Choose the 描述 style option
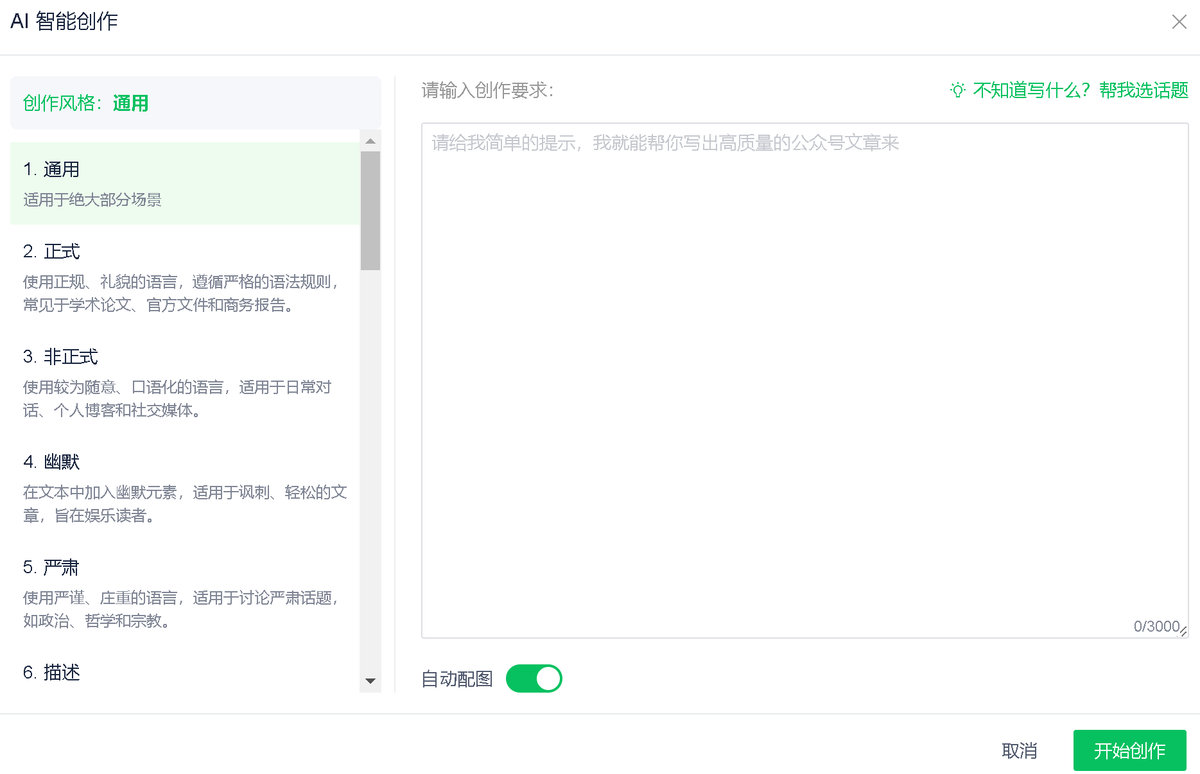Image resolution: width=1200 pixels, height=774 pixels. (185, 673)
